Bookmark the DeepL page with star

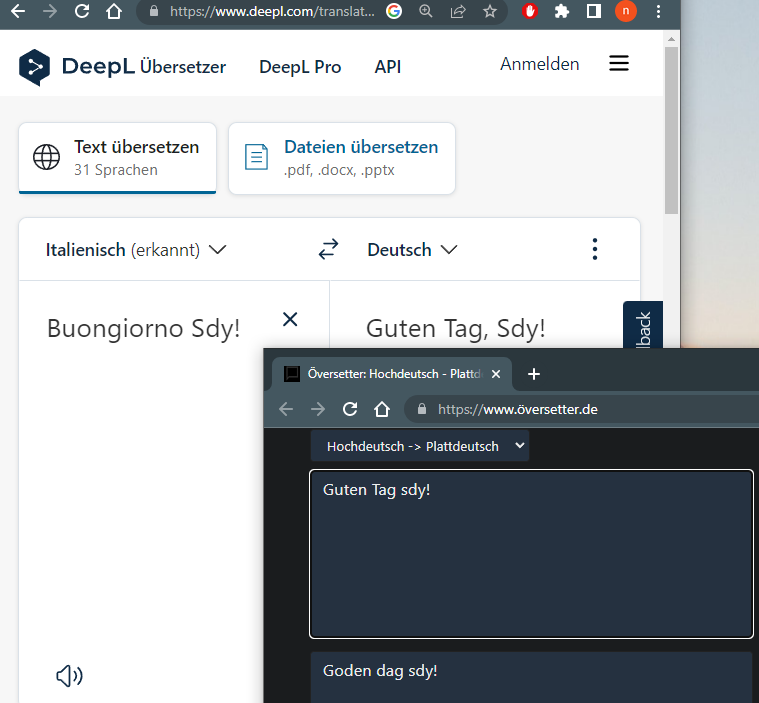point(490,11)
